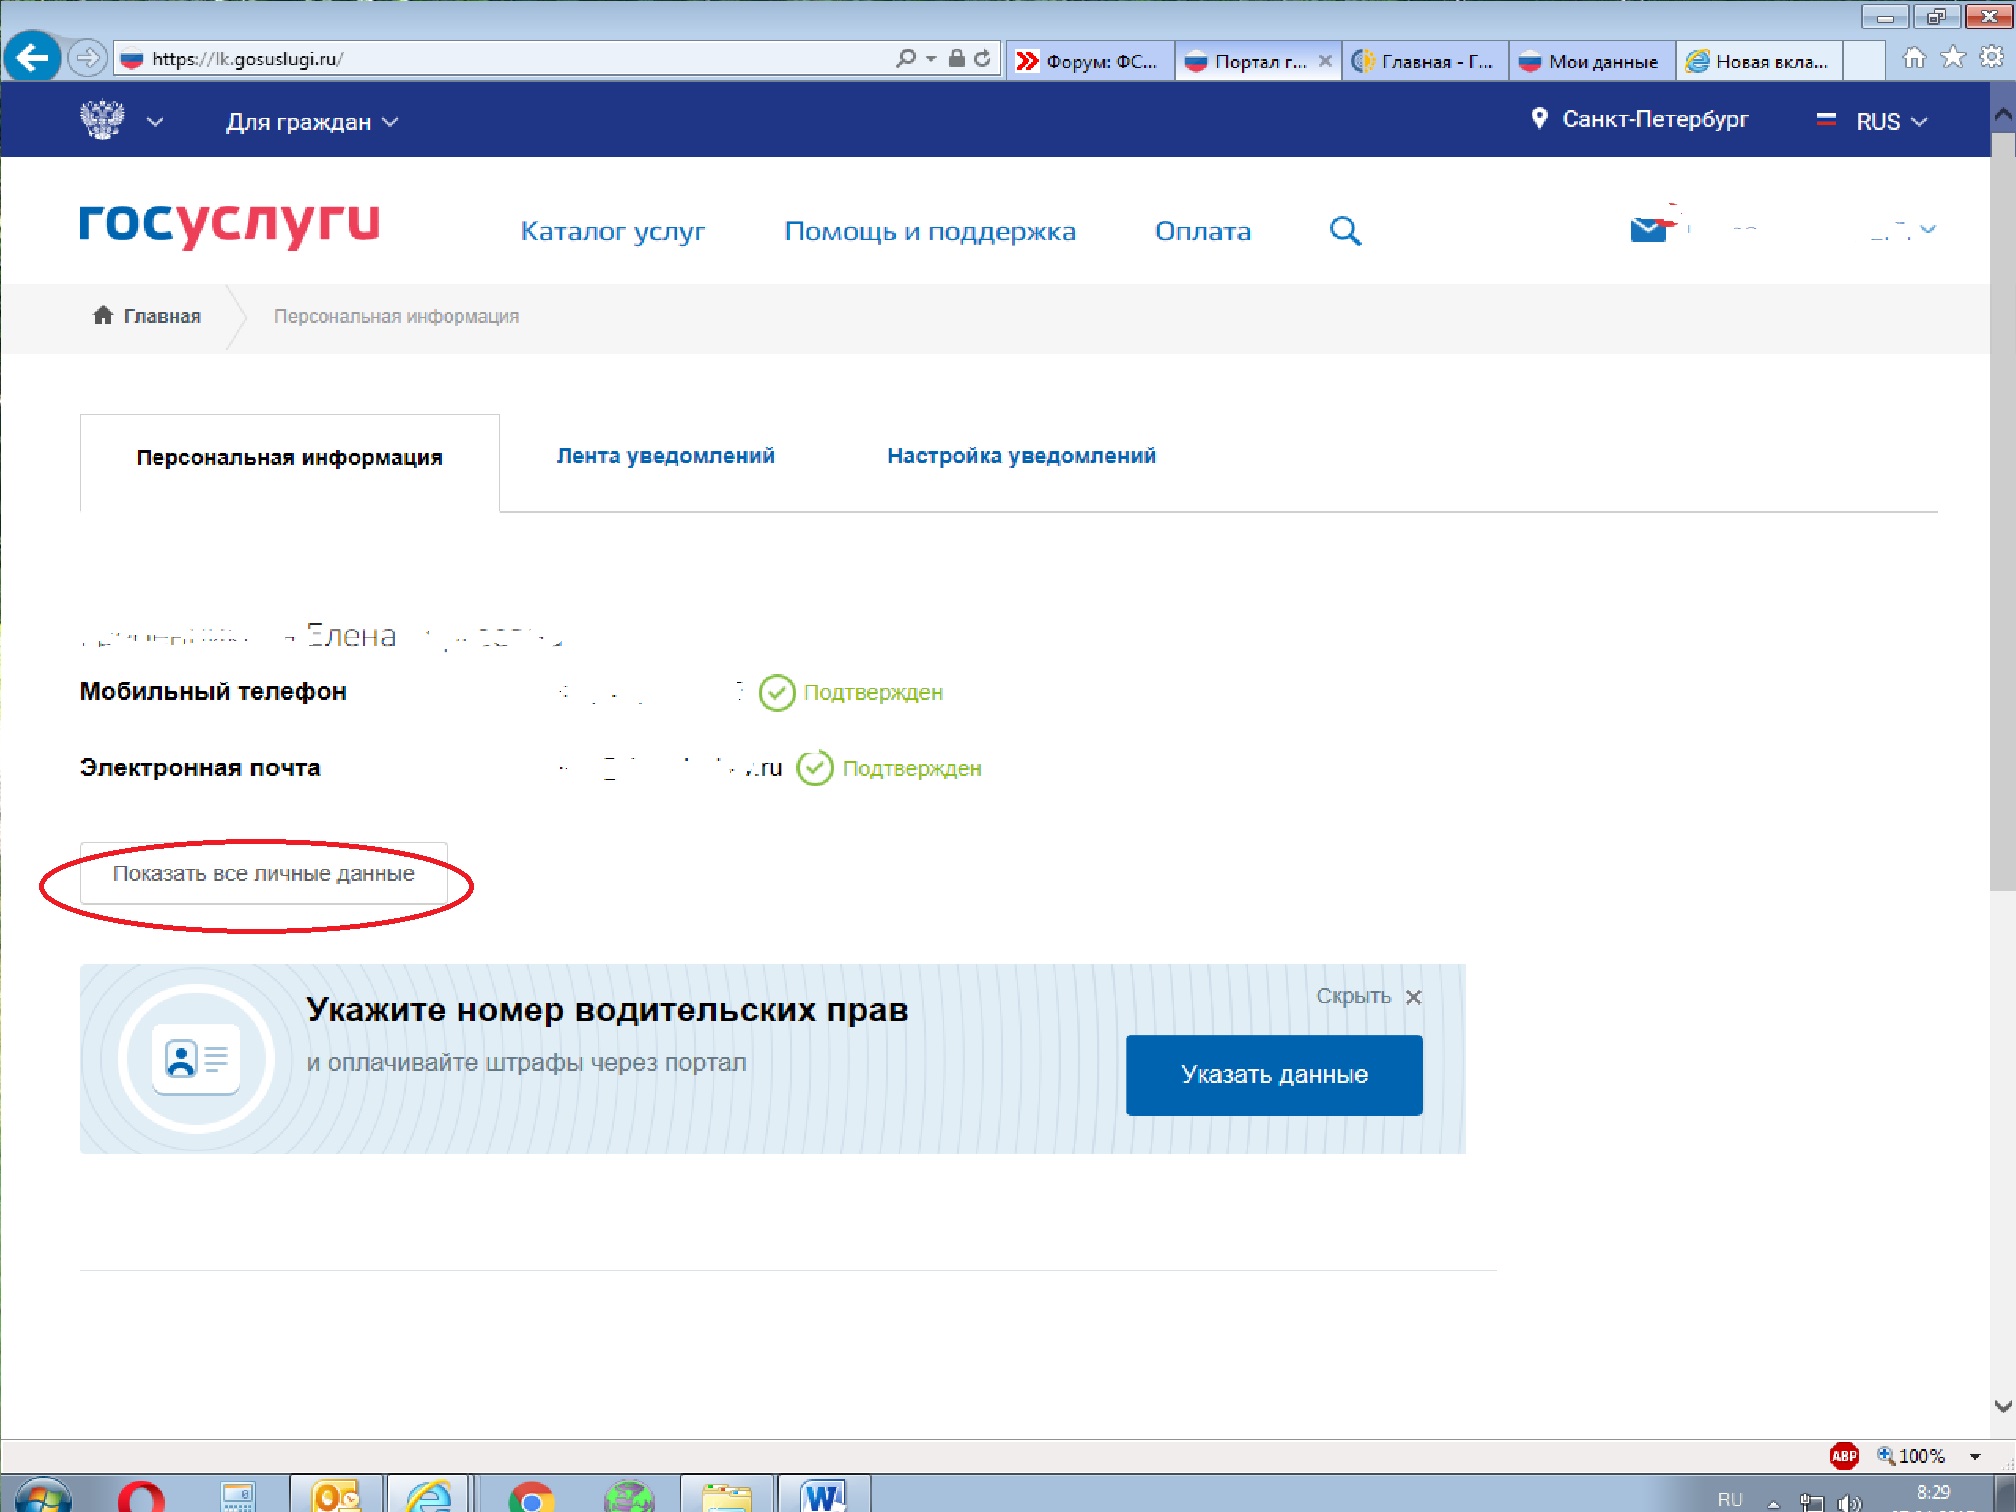
Task: Click the 'Мобильный телефон' label
Action: [x=213, y=691]
